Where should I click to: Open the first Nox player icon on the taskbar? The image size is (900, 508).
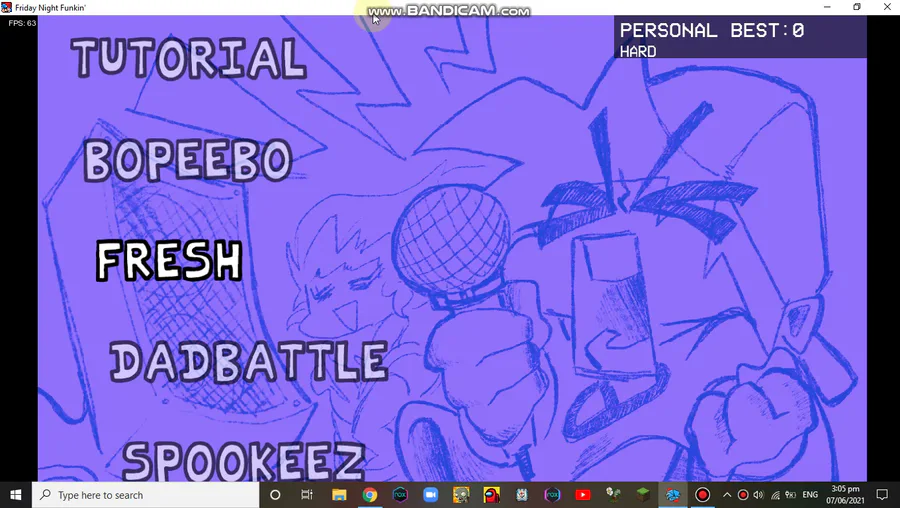click(x=400, y=495)
